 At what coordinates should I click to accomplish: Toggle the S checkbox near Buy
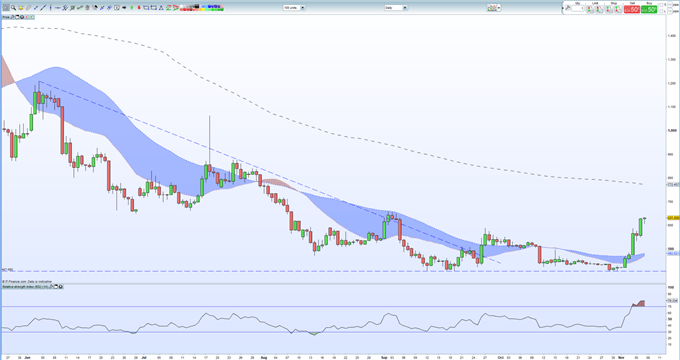(x=661, y=5)
